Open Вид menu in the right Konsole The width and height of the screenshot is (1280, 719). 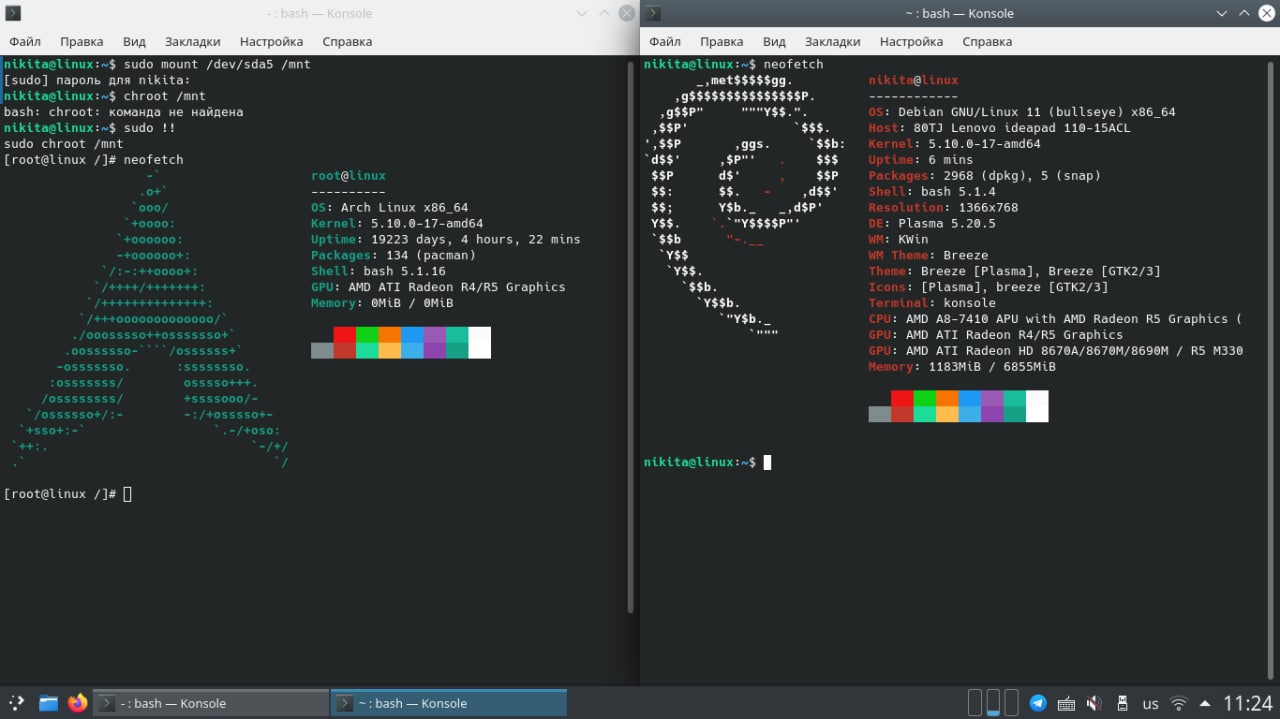pos(774,41)
